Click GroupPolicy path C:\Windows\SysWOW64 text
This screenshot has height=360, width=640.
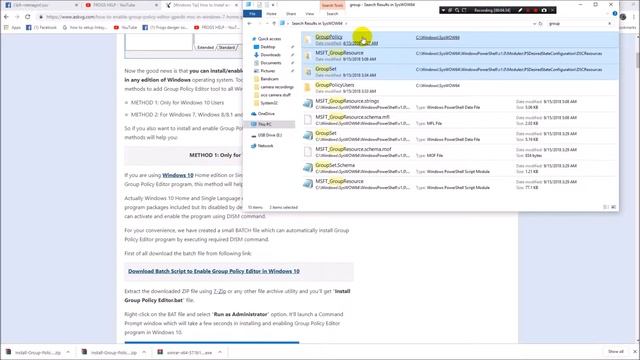(x=438, y=38)
